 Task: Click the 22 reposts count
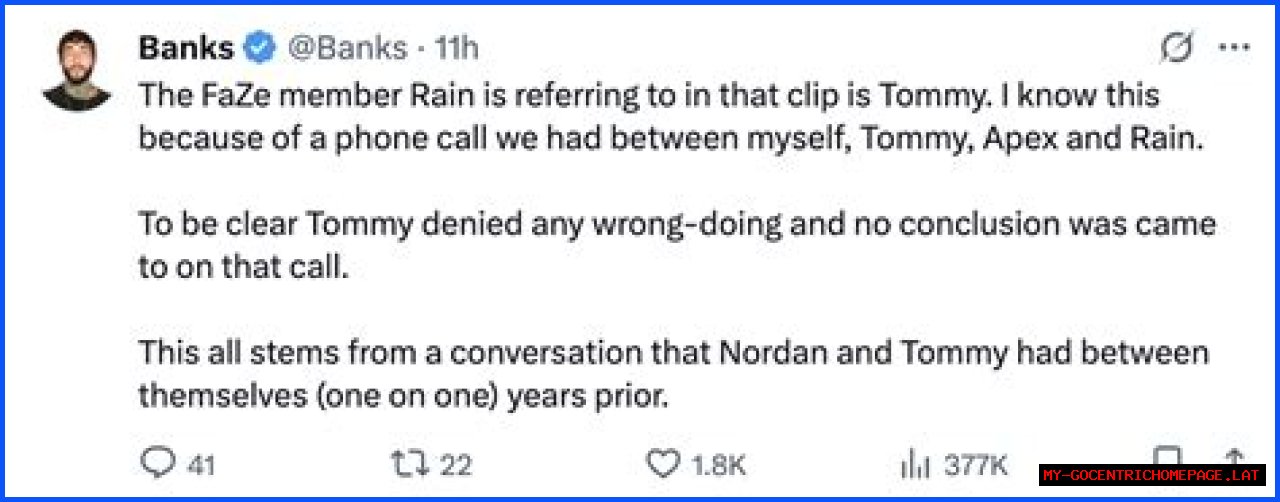click(x=456, y=464)
